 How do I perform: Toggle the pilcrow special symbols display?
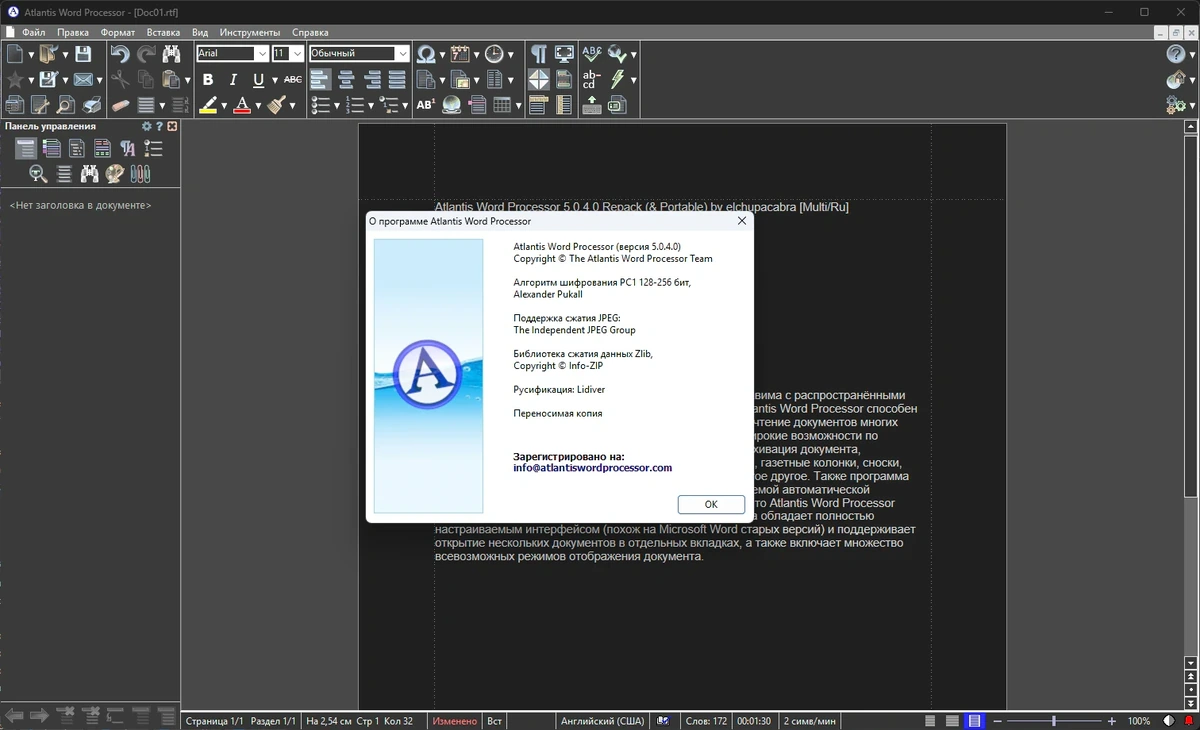(x=539, y=54)
